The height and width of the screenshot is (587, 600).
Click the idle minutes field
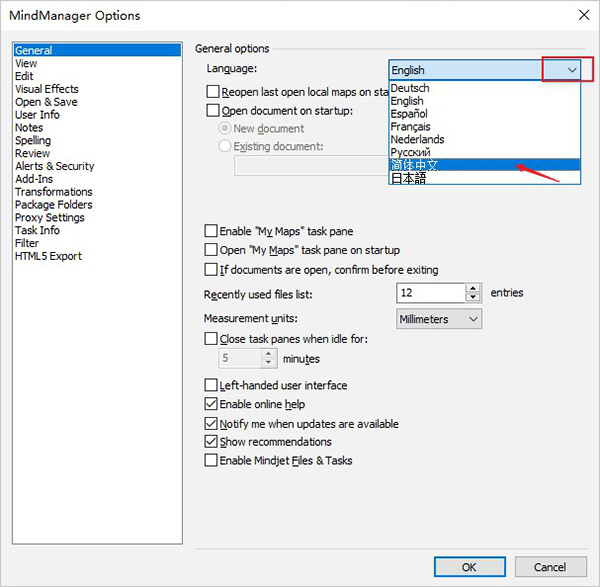pyautogui.click(x=240, y=359)
